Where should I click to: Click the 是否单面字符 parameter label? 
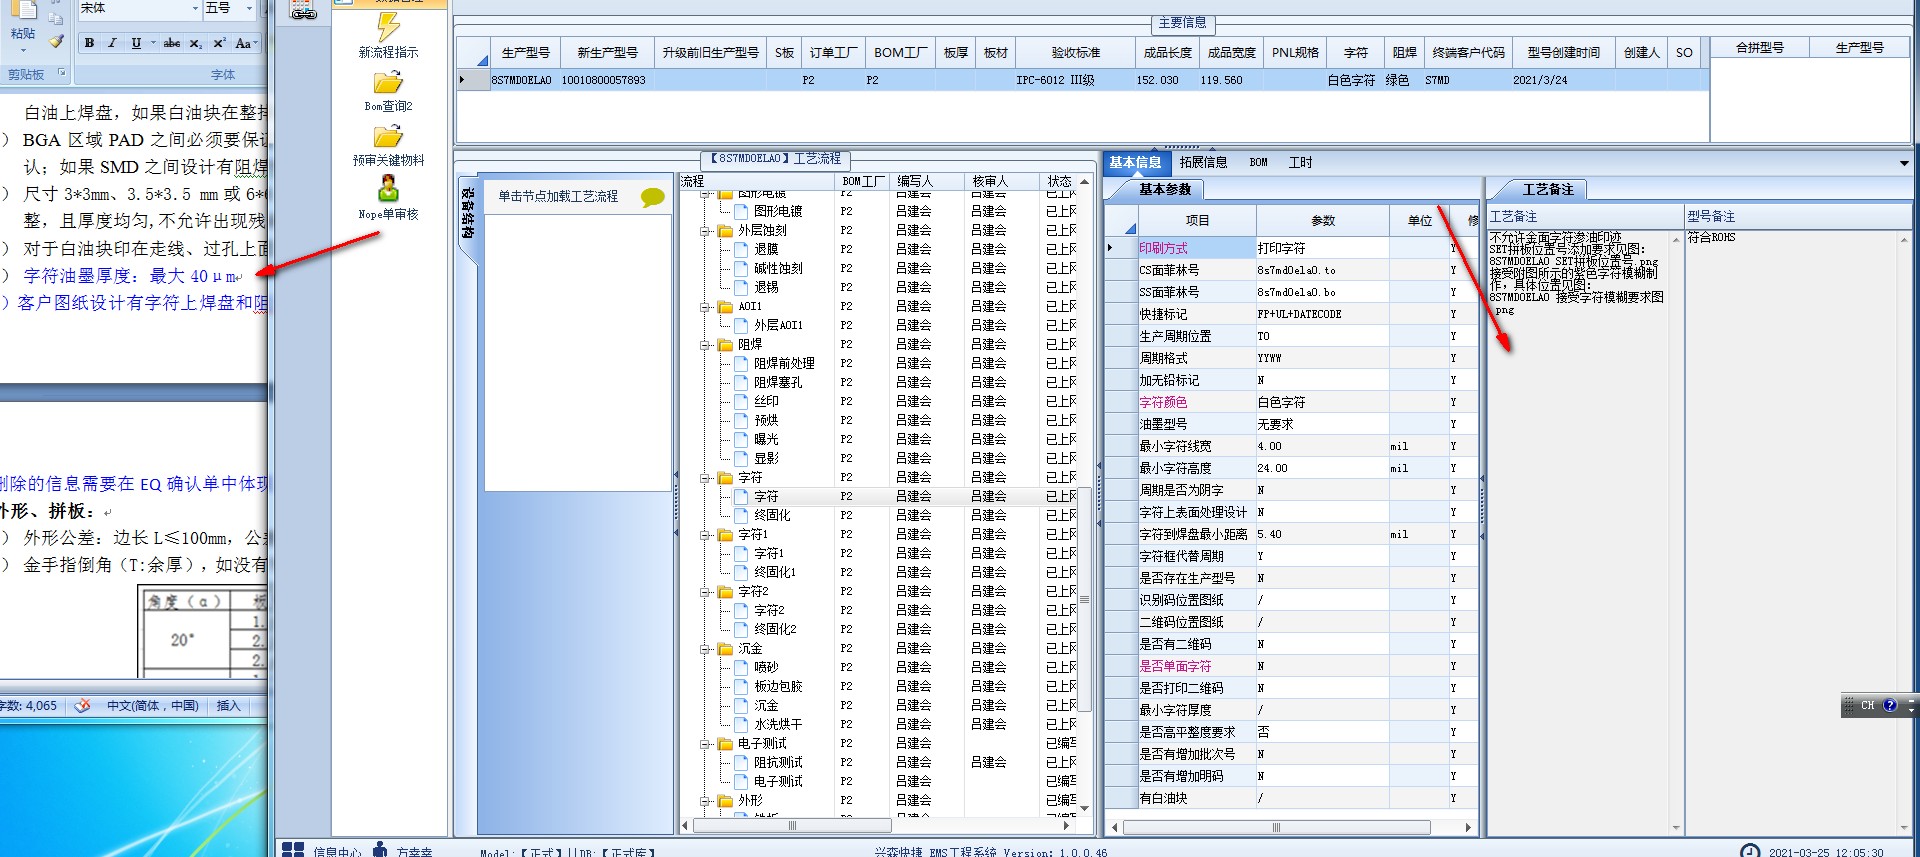coord(1175,666)
